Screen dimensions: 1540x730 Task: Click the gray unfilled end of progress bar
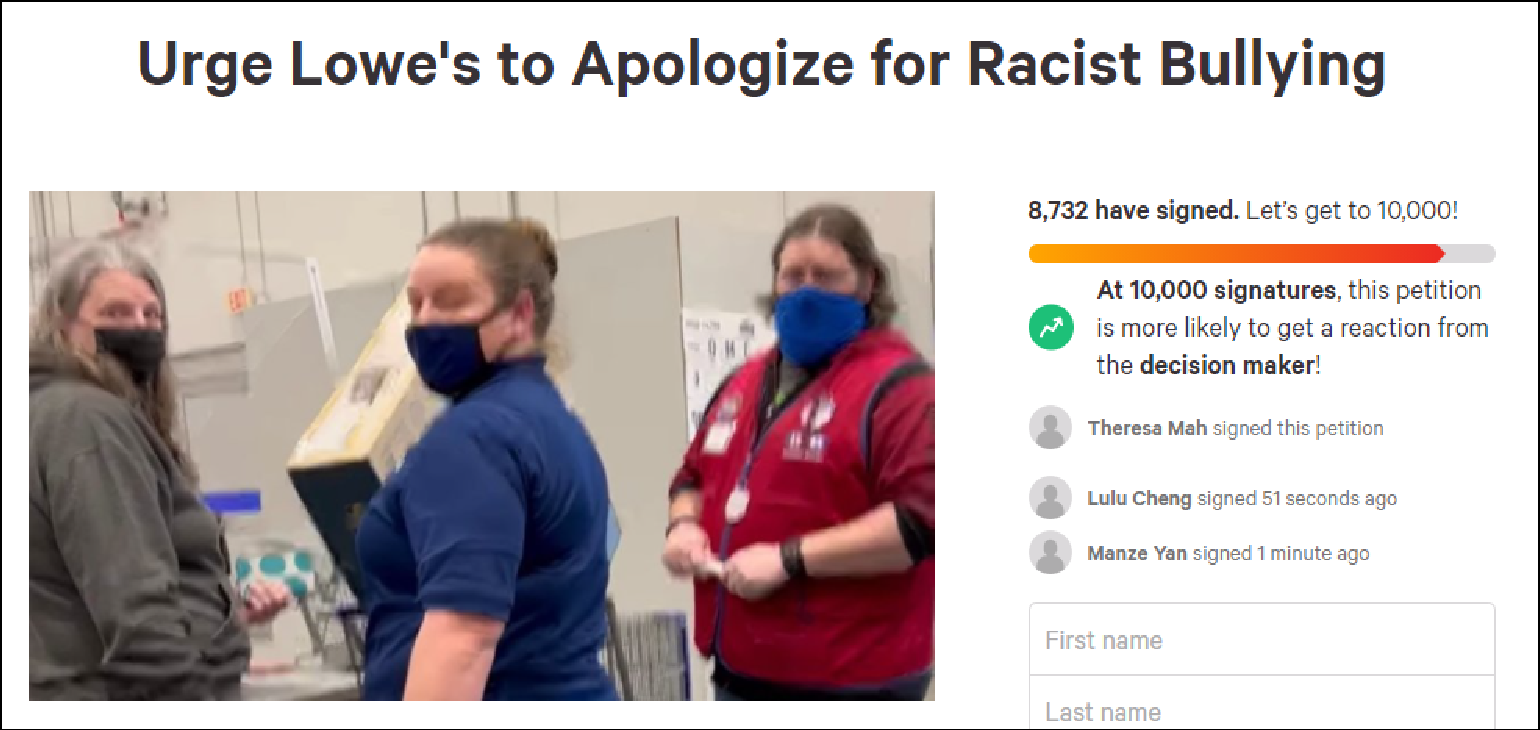coord(1471,253)
